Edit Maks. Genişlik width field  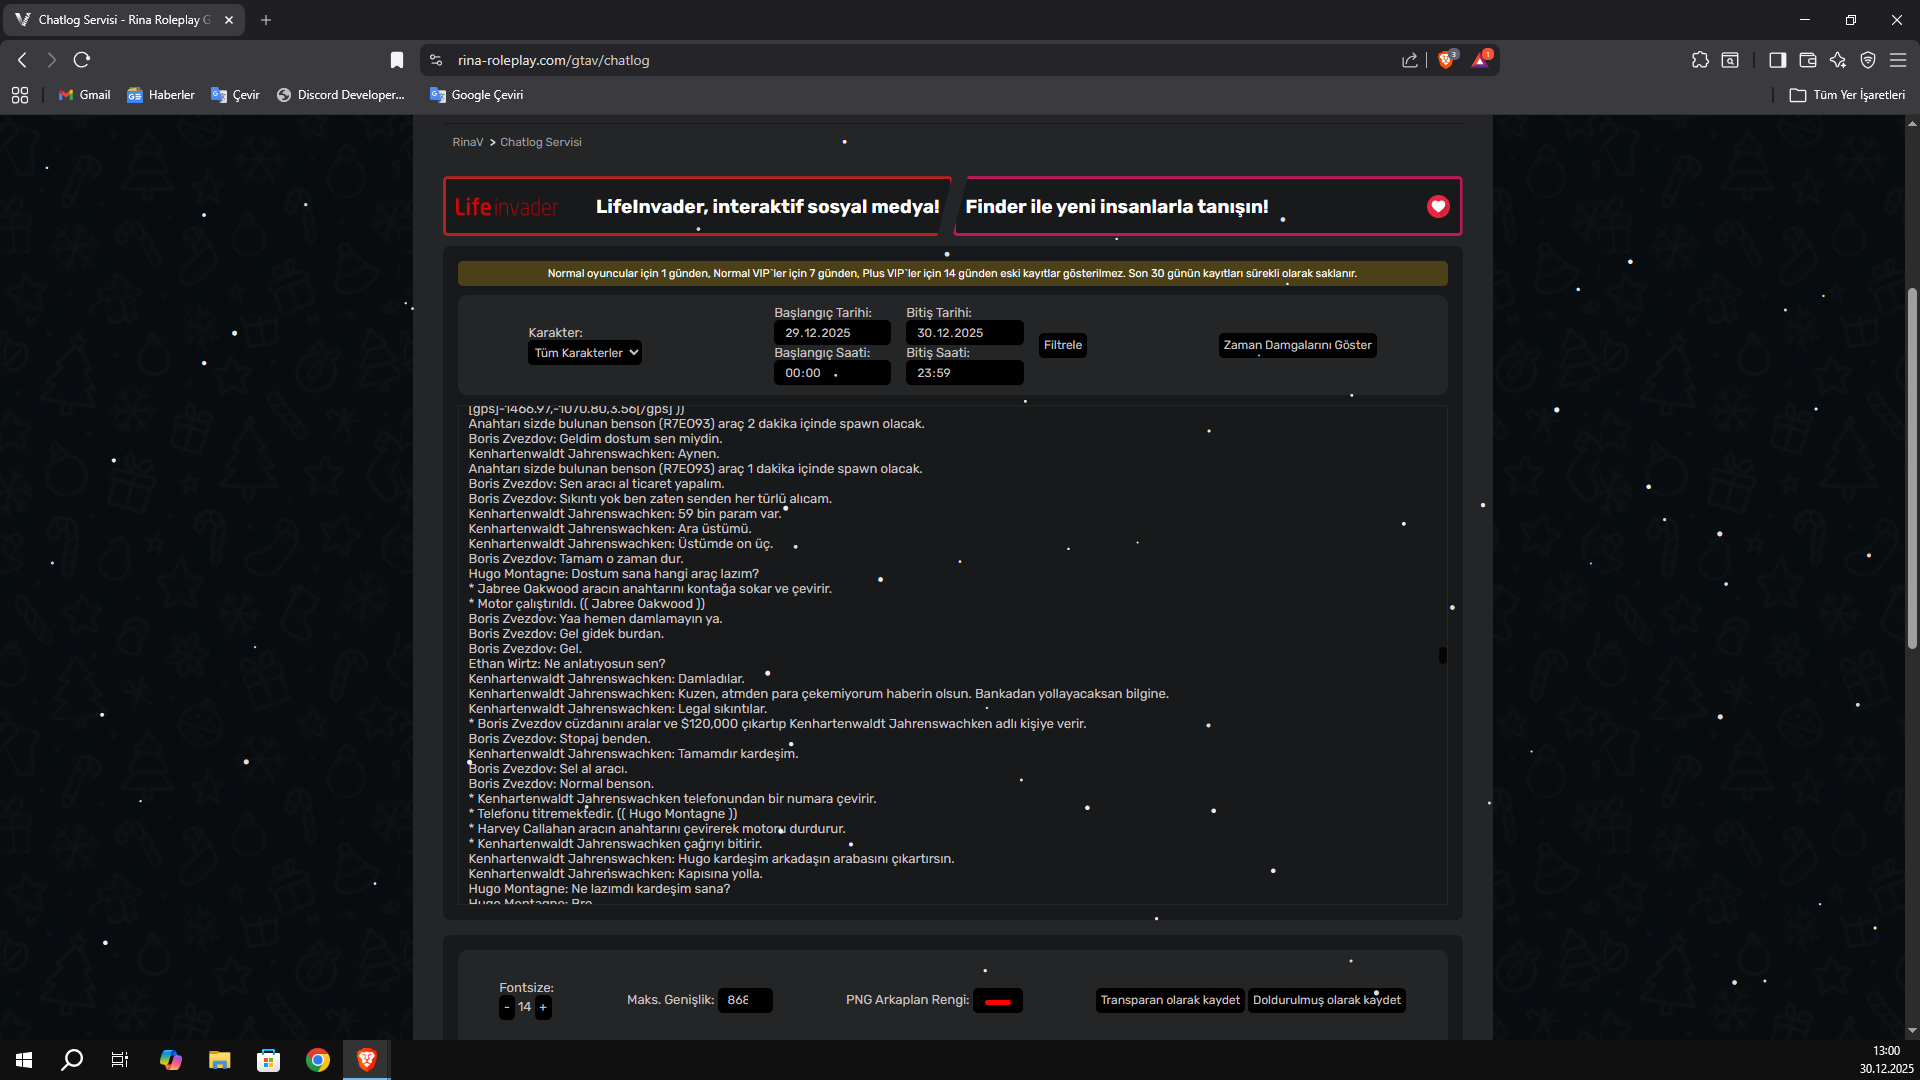[x=745, y=1000]
